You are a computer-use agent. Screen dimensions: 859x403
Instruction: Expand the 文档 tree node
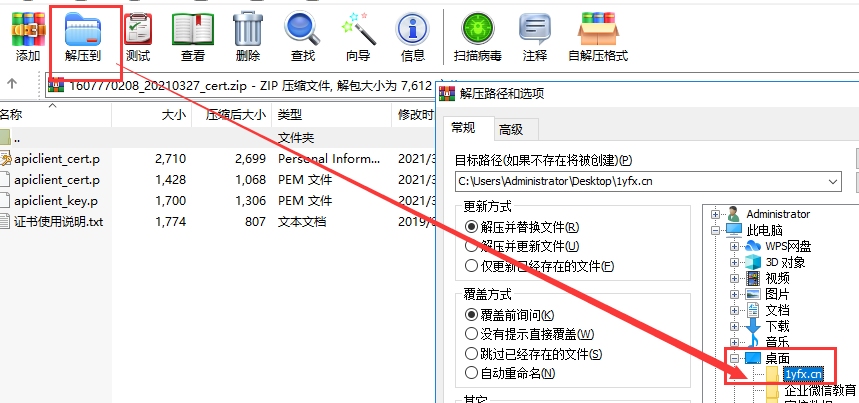[734, 310]
